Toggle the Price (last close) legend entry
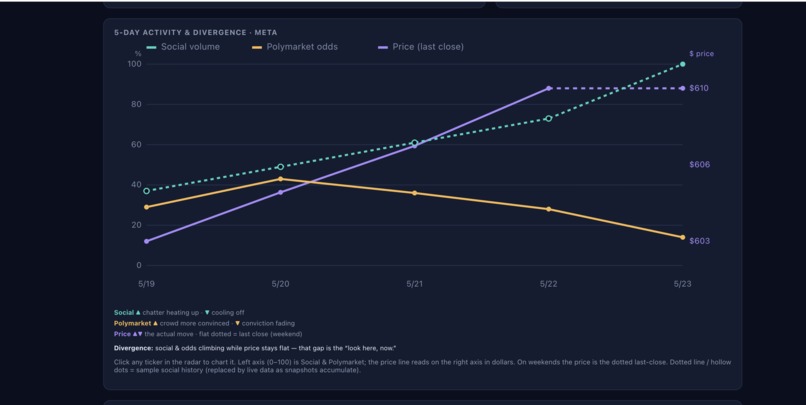The image size is (806, 405). (x=420, y=47)
